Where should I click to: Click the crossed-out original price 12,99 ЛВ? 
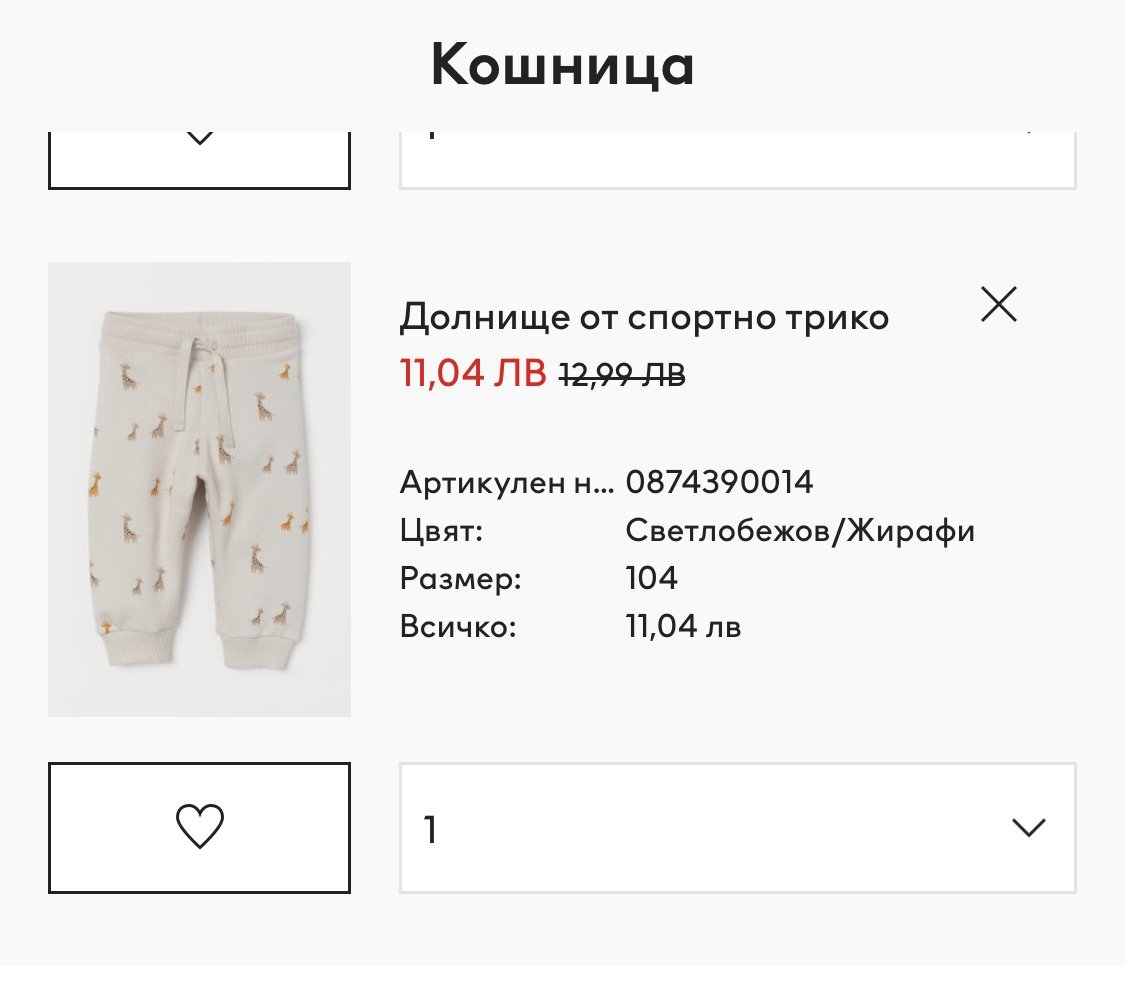tap(622, 375)
